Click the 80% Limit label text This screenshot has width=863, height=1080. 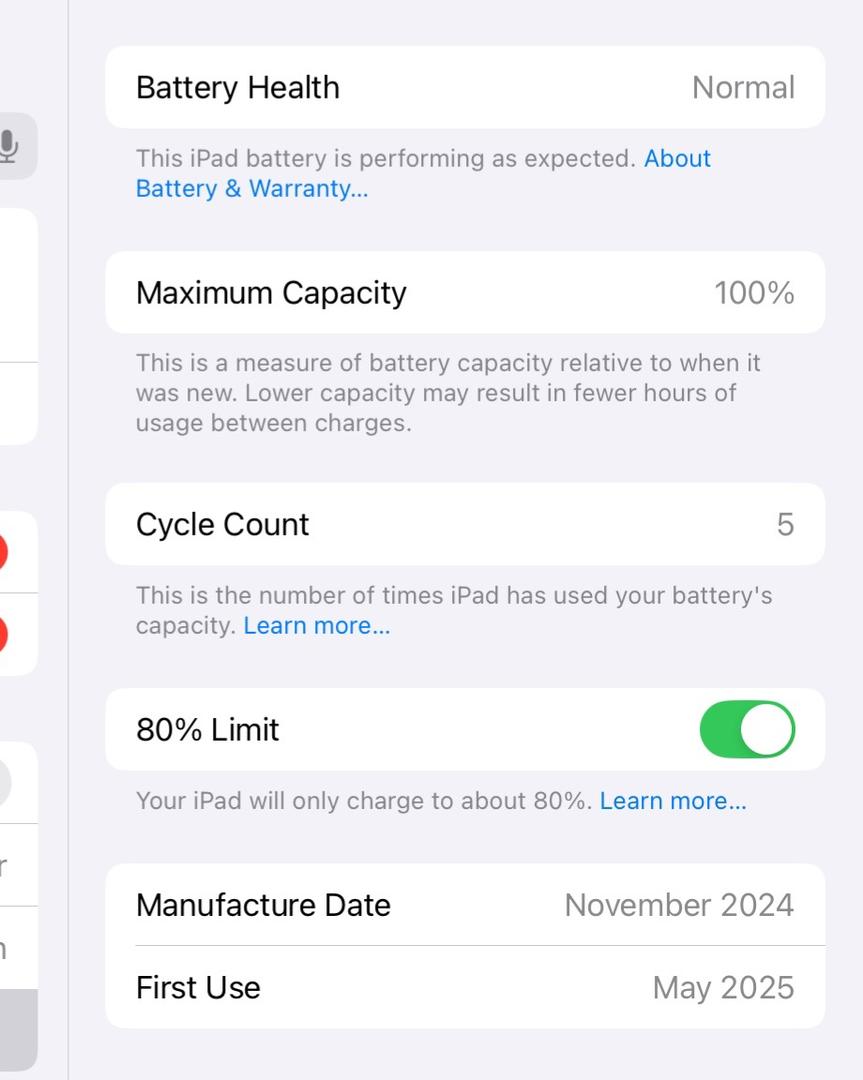pos(208,729)
